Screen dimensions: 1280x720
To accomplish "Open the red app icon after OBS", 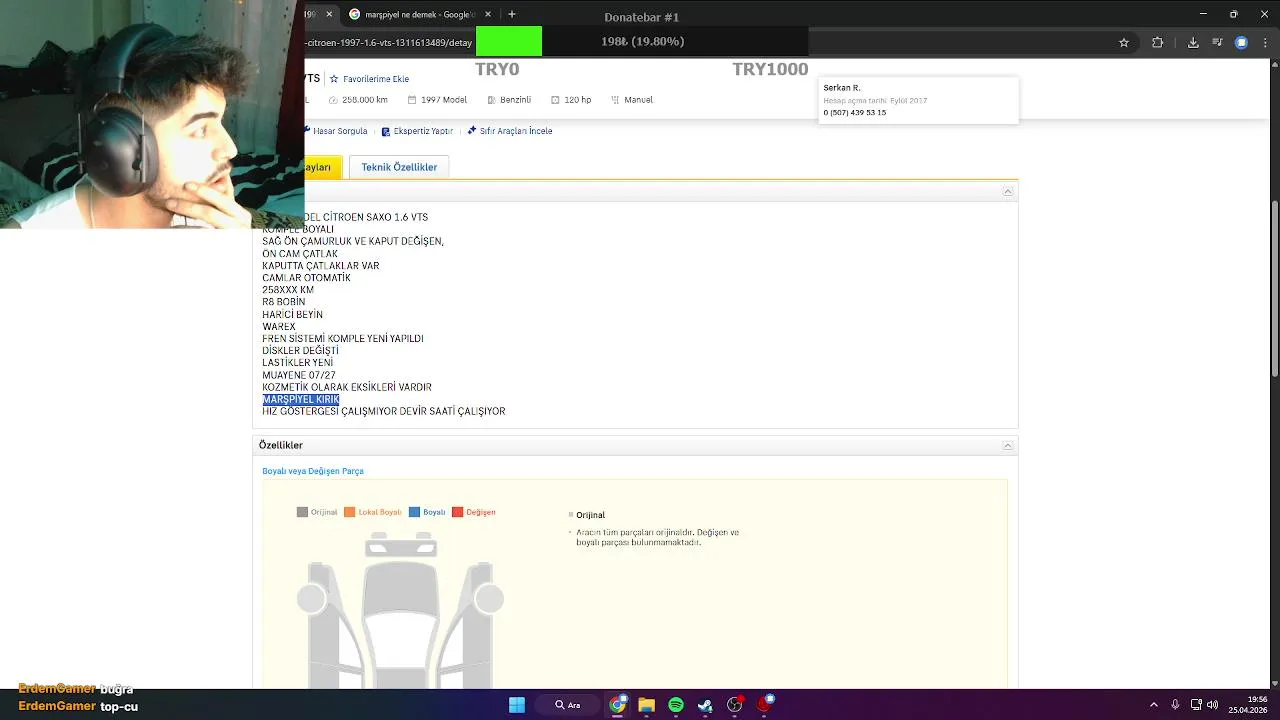I will coord(765,705).
